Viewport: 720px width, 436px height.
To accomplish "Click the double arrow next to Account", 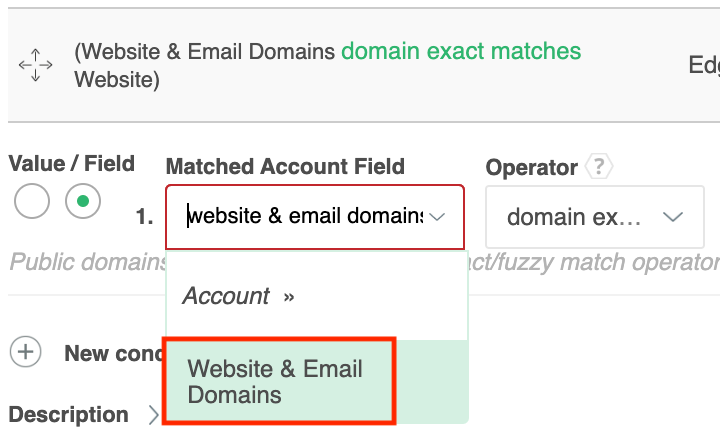I will pos(289,296).
